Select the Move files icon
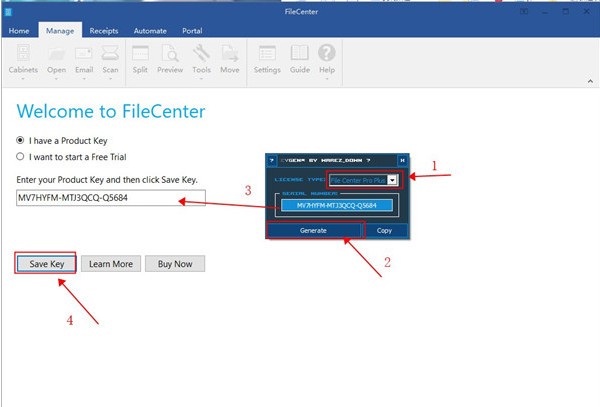 pyautogui.click(x=230, y=53)
